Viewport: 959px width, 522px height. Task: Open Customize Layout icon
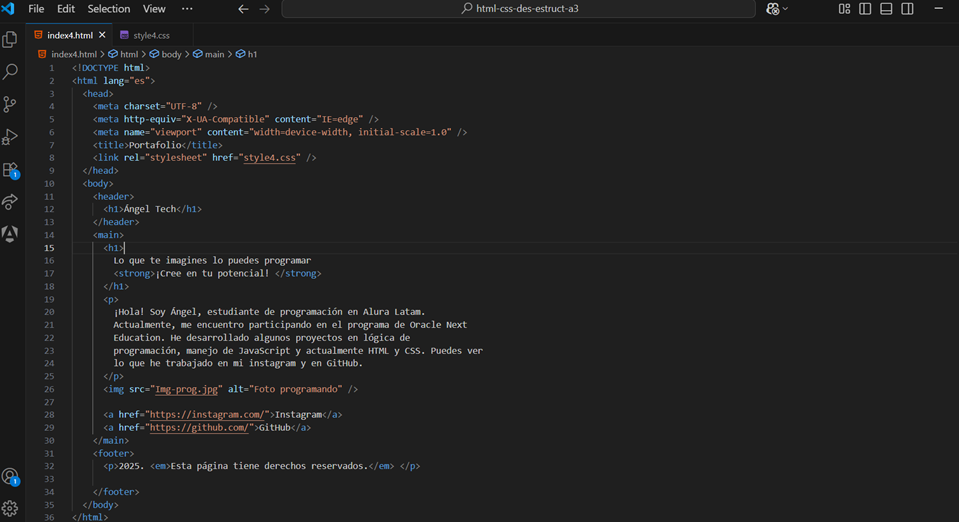(844, 9)
